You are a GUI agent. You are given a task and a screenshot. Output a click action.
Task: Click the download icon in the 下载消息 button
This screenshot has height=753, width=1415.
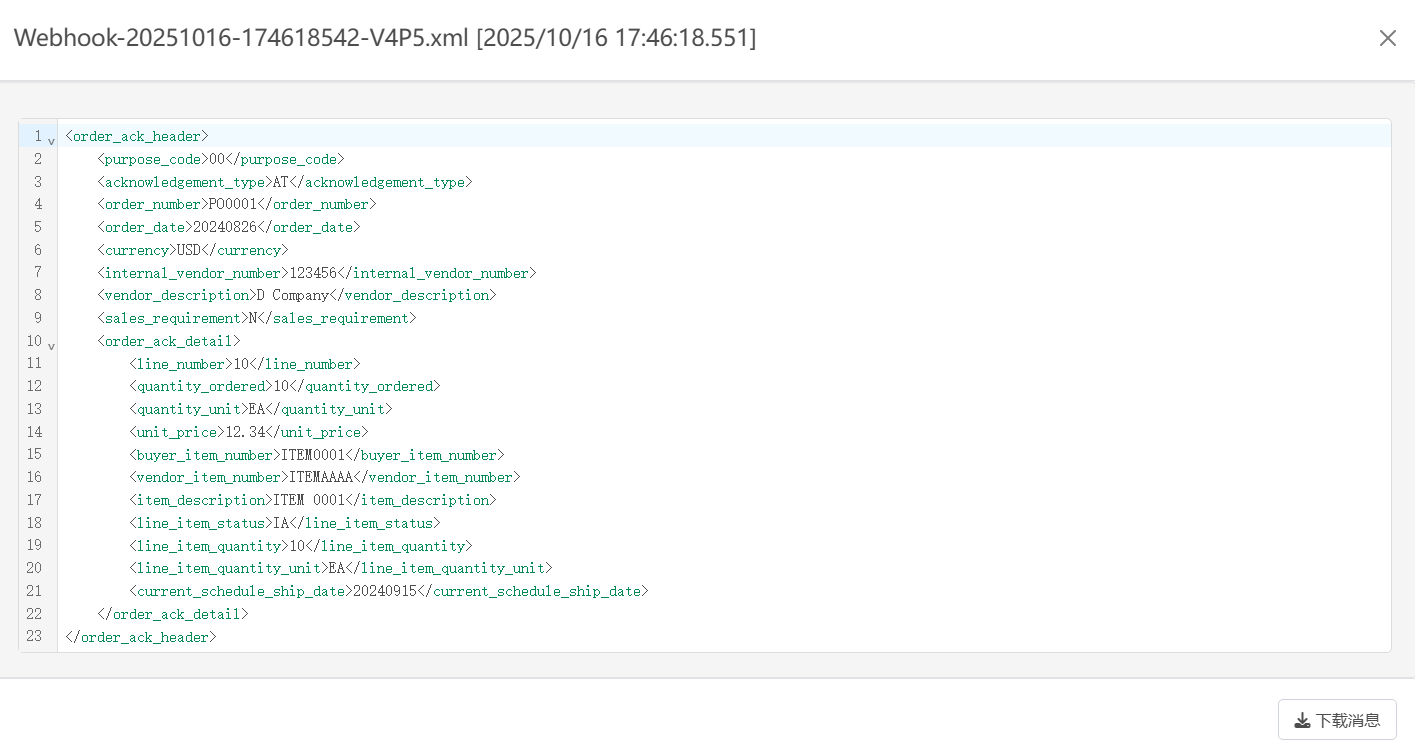pyautogui.click(x=1302, y=719)
